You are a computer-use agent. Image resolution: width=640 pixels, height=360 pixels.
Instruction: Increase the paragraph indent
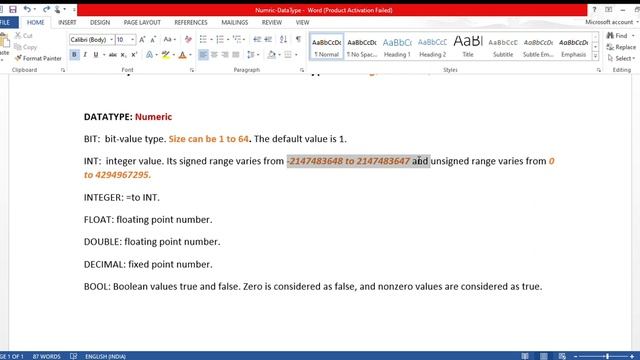(268, 40)
